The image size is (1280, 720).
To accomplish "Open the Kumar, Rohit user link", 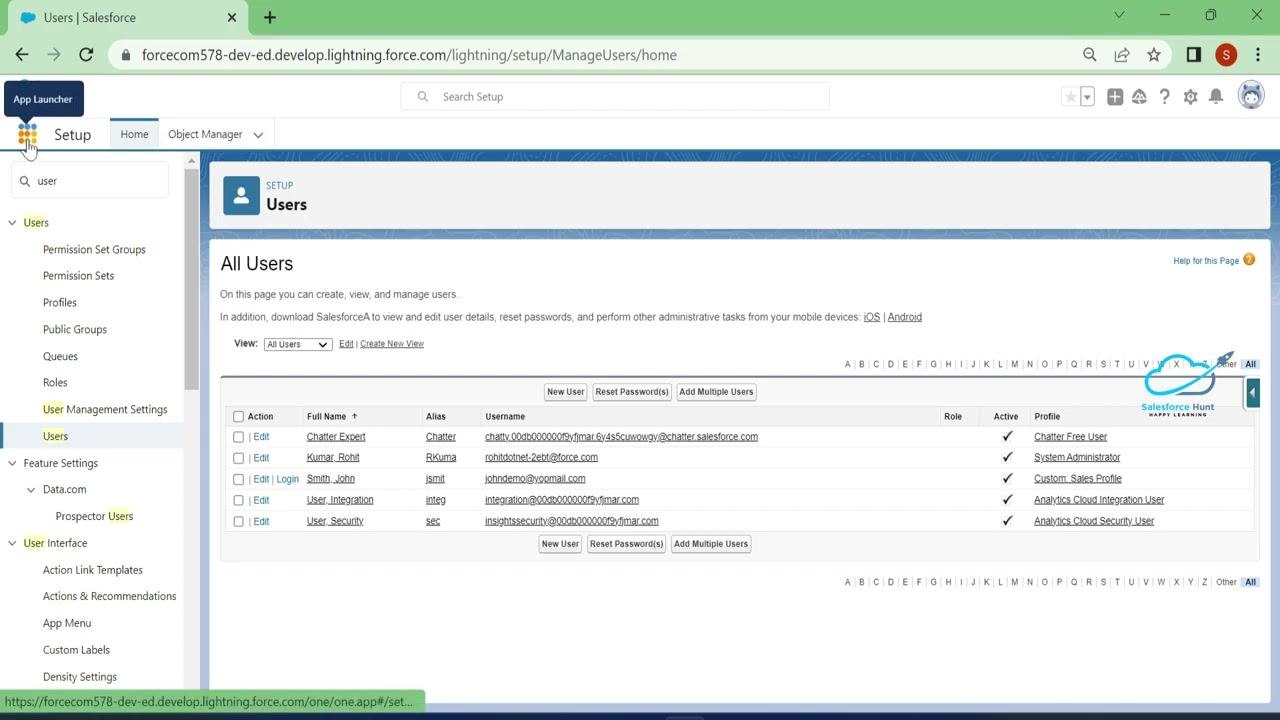I will click(333, 458).
